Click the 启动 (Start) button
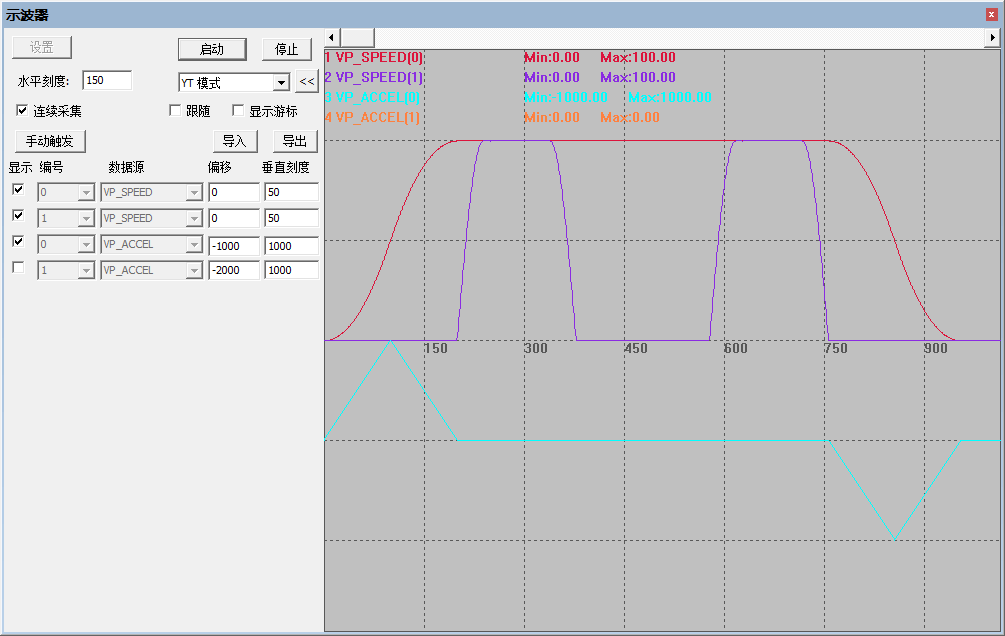Image resolution: width=1005 pixels, height=636 pixels. pos(213,49)
